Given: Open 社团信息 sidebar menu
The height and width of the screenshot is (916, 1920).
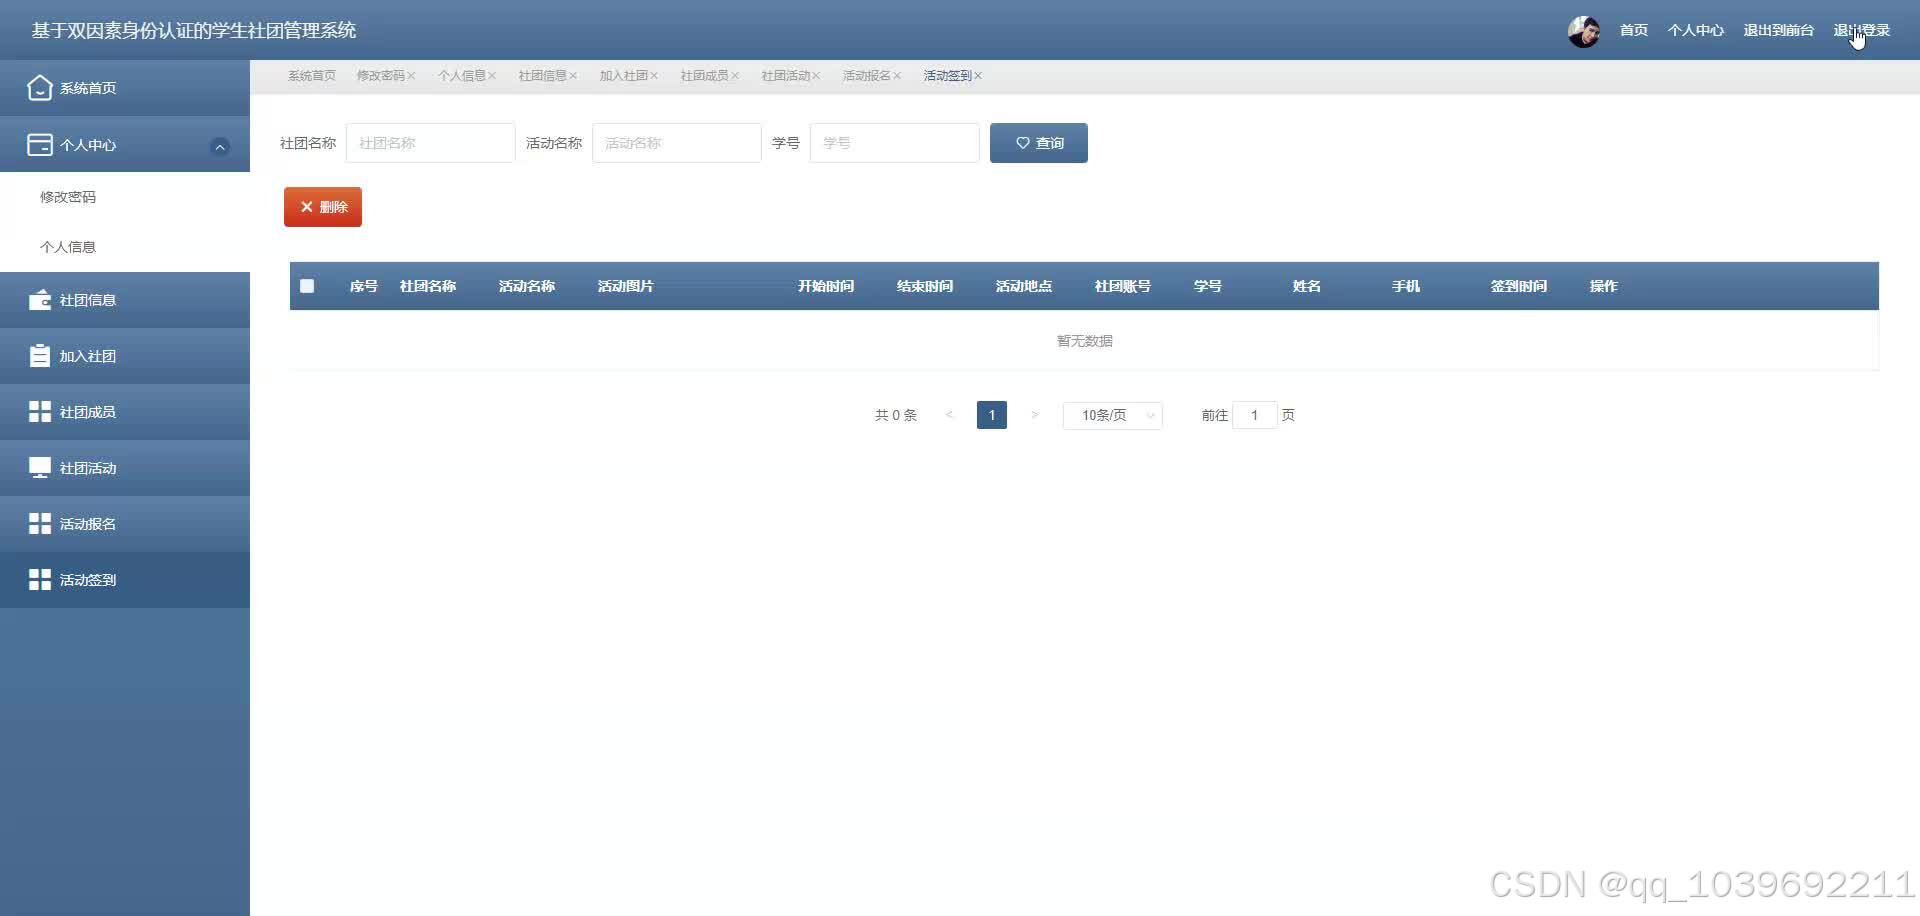Looking at the screenshot, I should 125,300.
